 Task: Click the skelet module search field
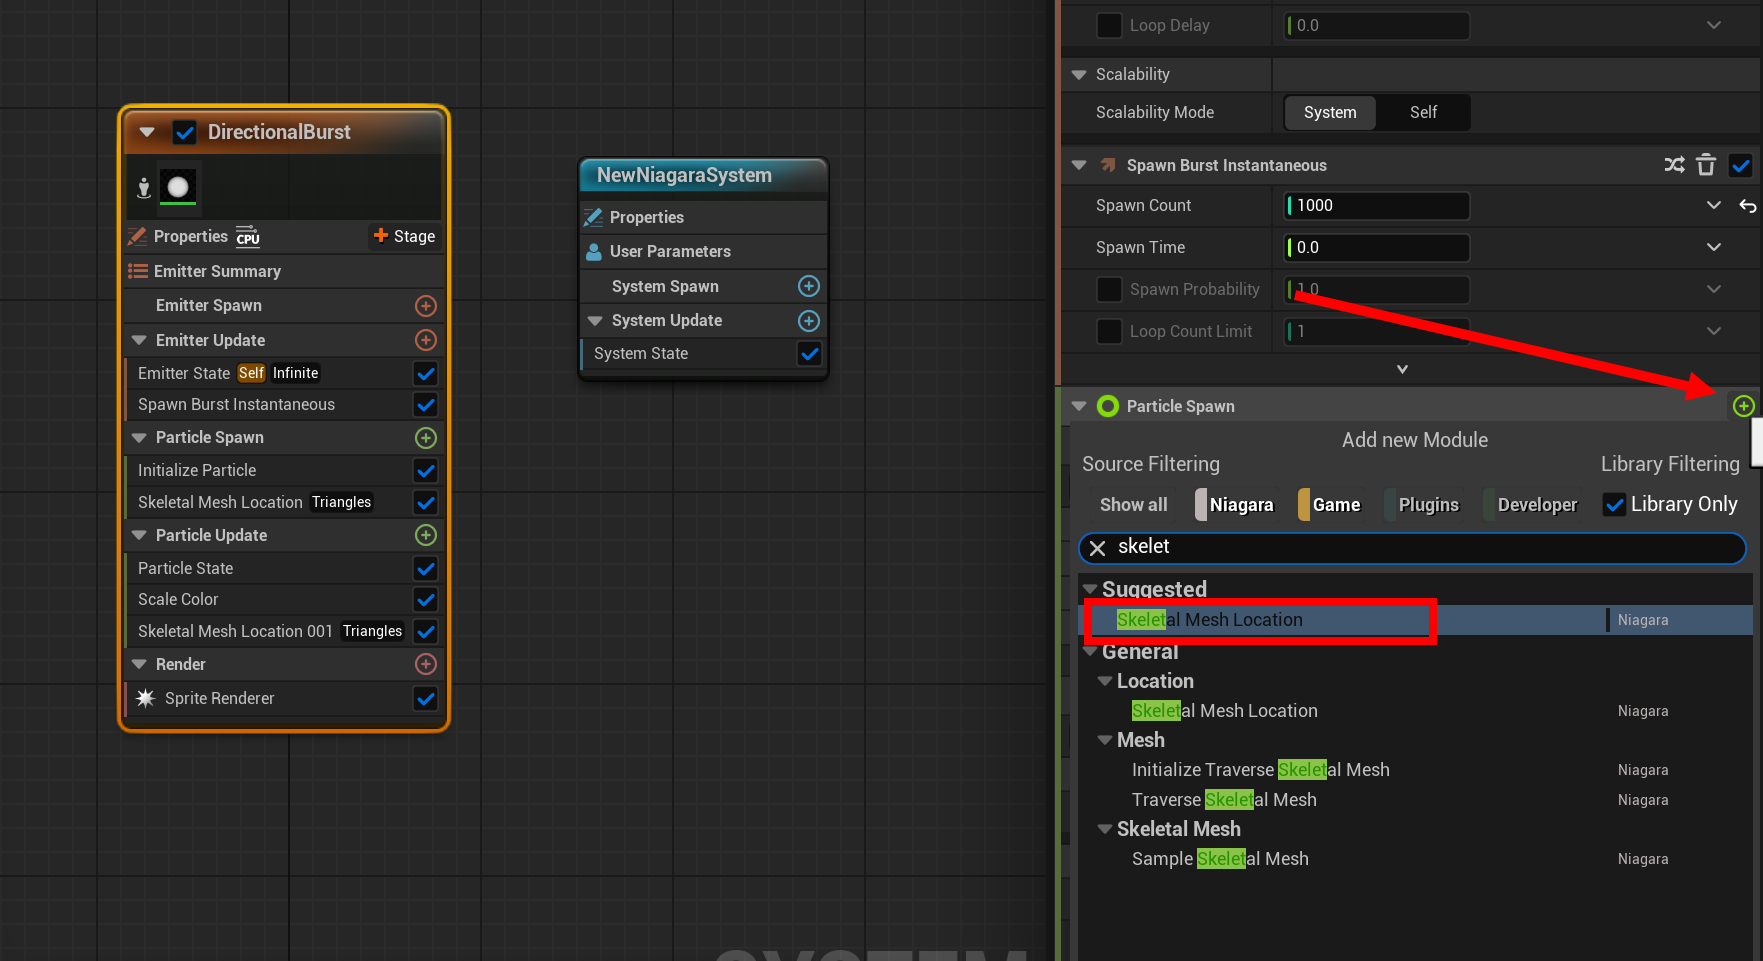[1412, 548]
